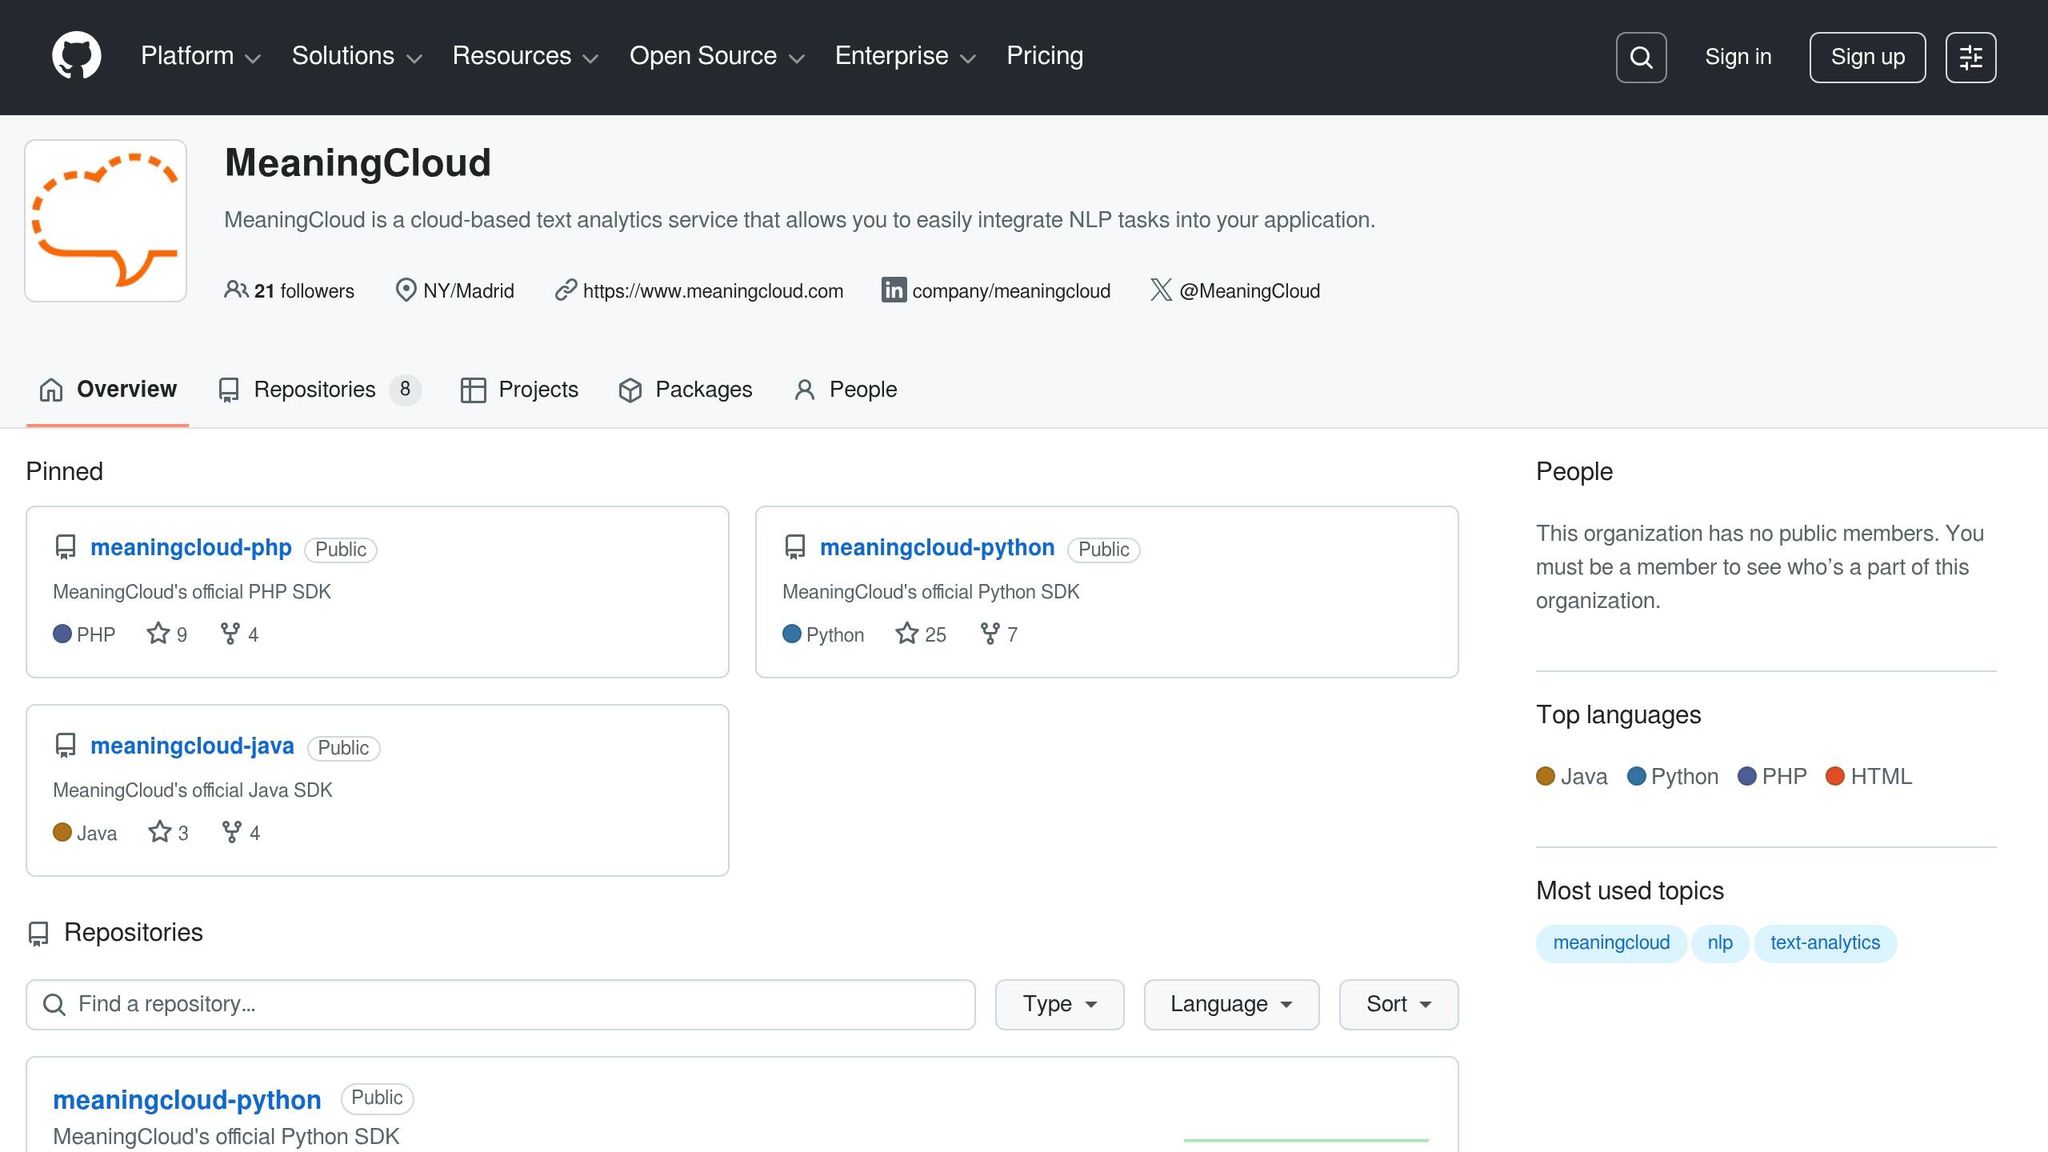Open the meaningcloud-java repository link
Viewport: 2048px width, 1152px height.
[x=191, y=746]
